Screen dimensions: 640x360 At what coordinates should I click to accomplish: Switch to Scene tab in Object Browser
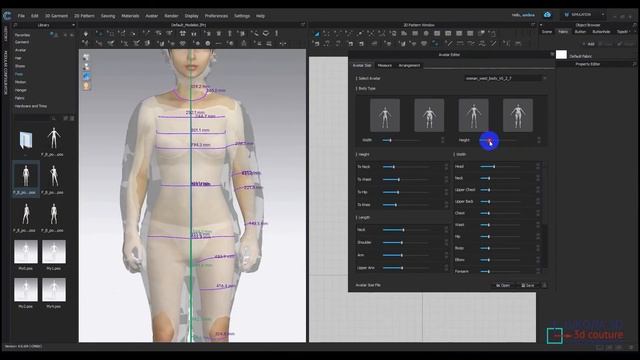[547, 32]
